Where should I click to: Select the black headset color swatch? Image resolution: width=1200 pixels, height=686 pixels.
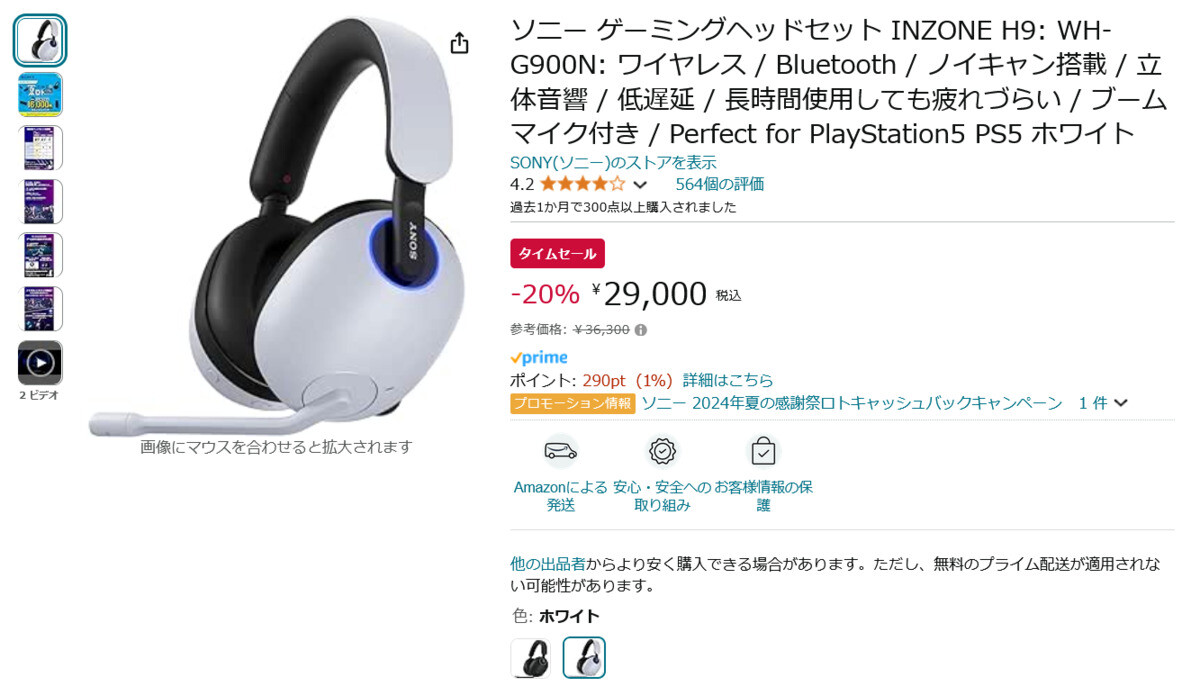click(530, 658)
